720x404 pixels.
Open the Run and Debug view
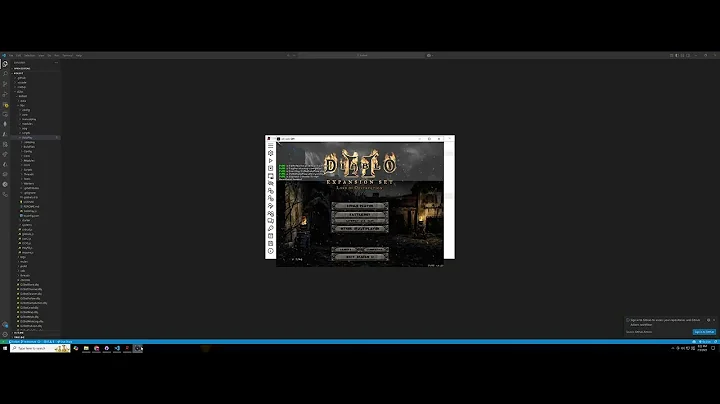pos(5,94)
